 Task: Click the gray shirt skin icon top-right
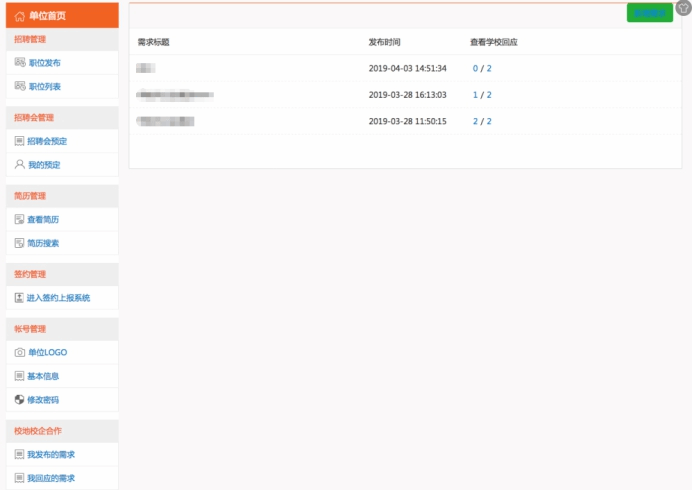pos(684,8)
